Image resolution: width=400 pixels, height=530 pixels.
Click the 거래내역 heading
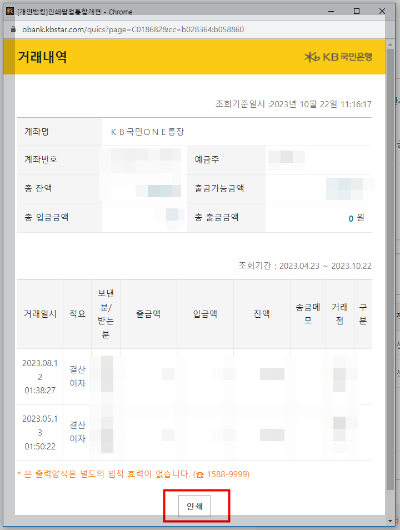point(42,56)
